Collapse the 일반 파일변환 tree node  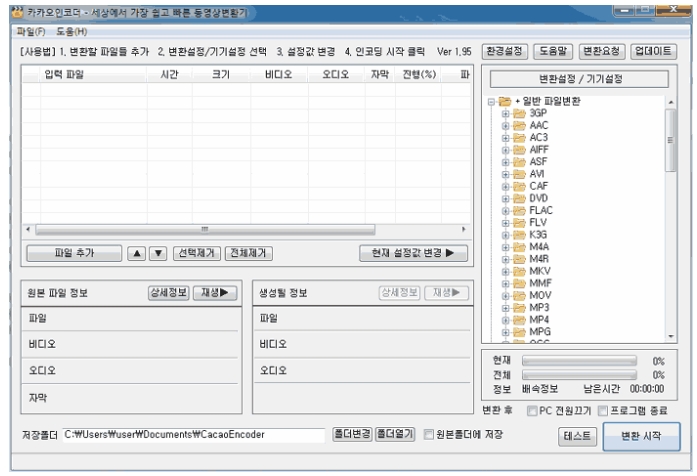pyautogui.click(x=491, y=102)
